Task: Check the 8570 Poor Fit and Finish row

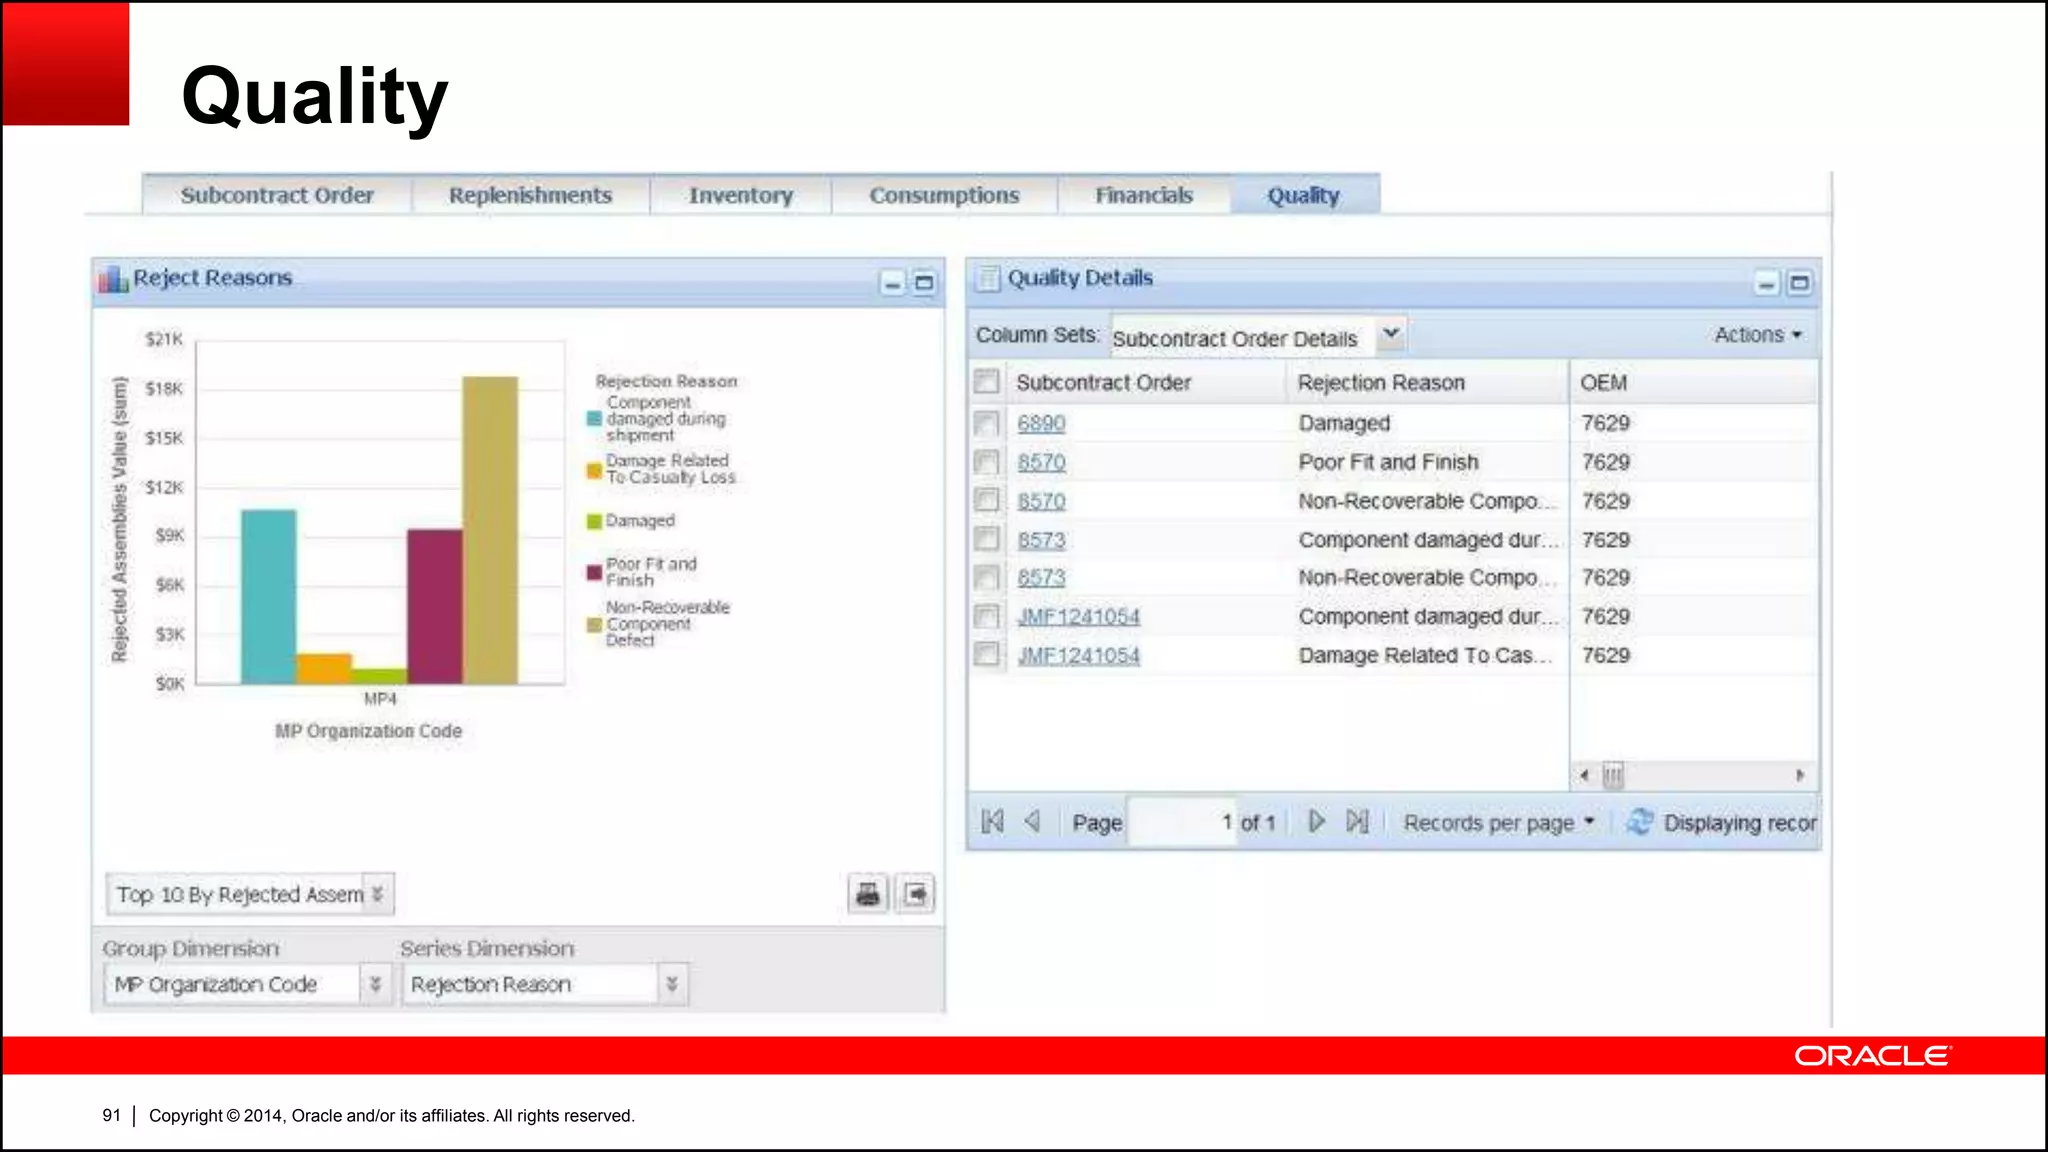Action: [x=987, y=462]
